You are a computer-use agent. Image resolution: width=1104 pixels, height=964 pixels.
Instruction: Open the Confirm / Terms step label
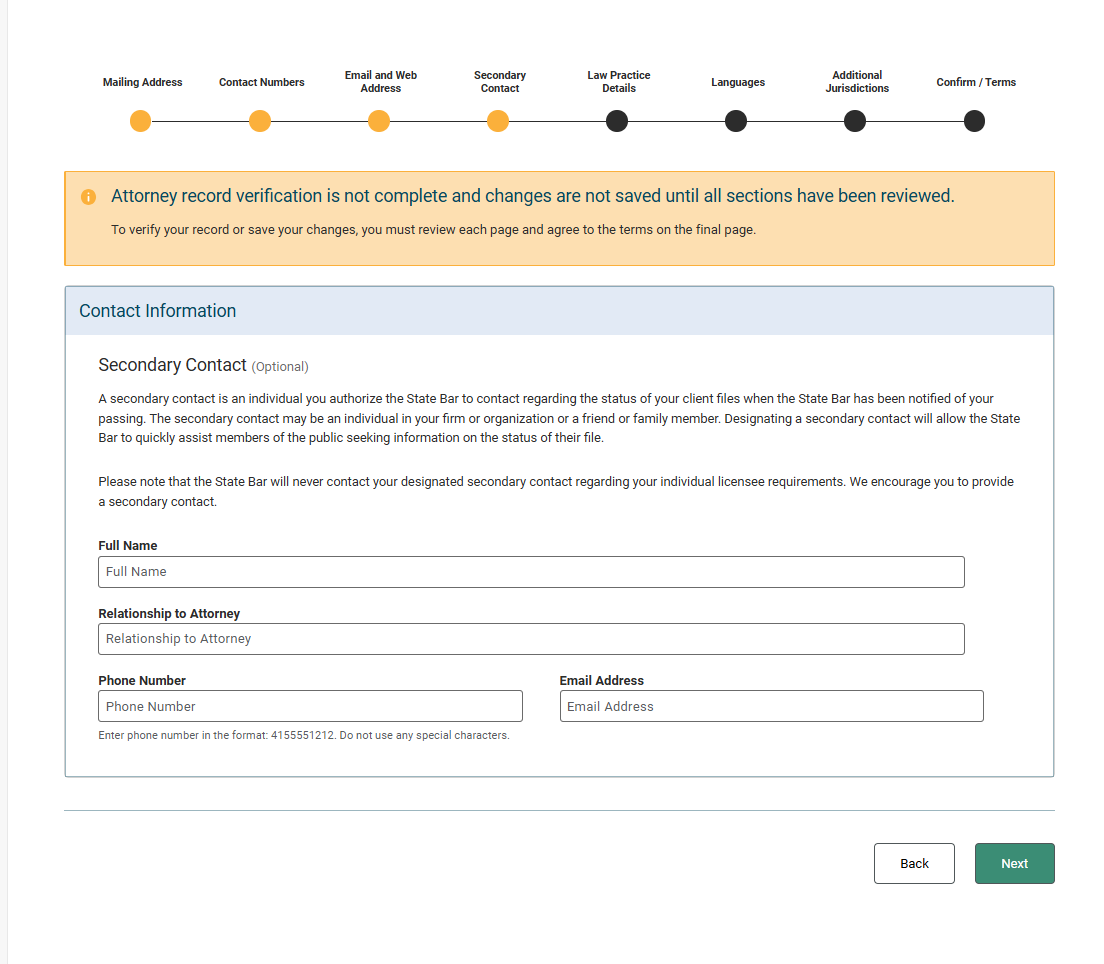click(x=976, y=82)
